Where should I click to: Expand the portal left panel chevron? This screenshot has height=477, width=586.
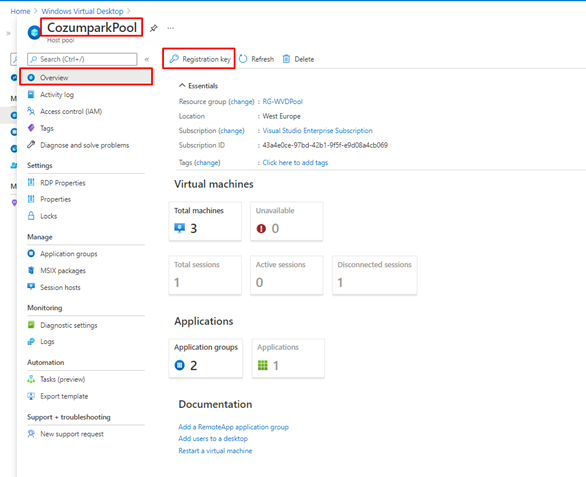click(8, 33)
